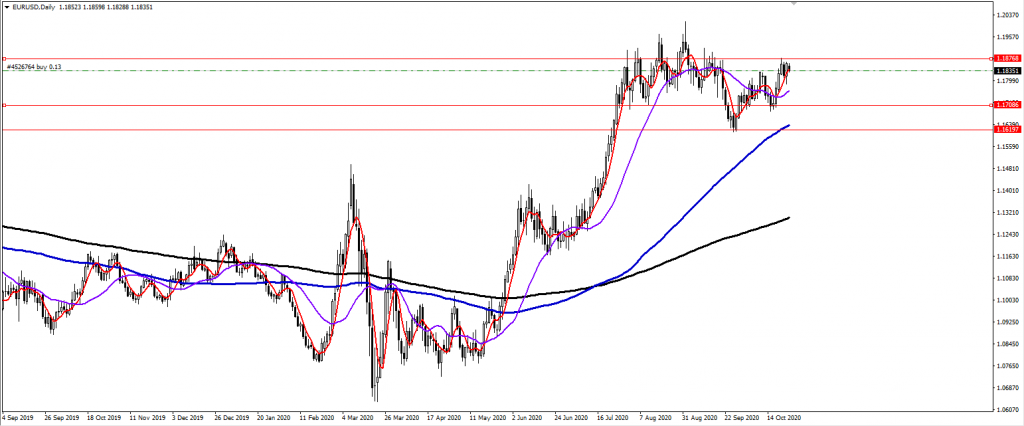The width and height of the screenshot is (1024, 426).
Task: Click the black 1.18351 current price tag
Action: pyautogui.click(x=1008, y=71)
